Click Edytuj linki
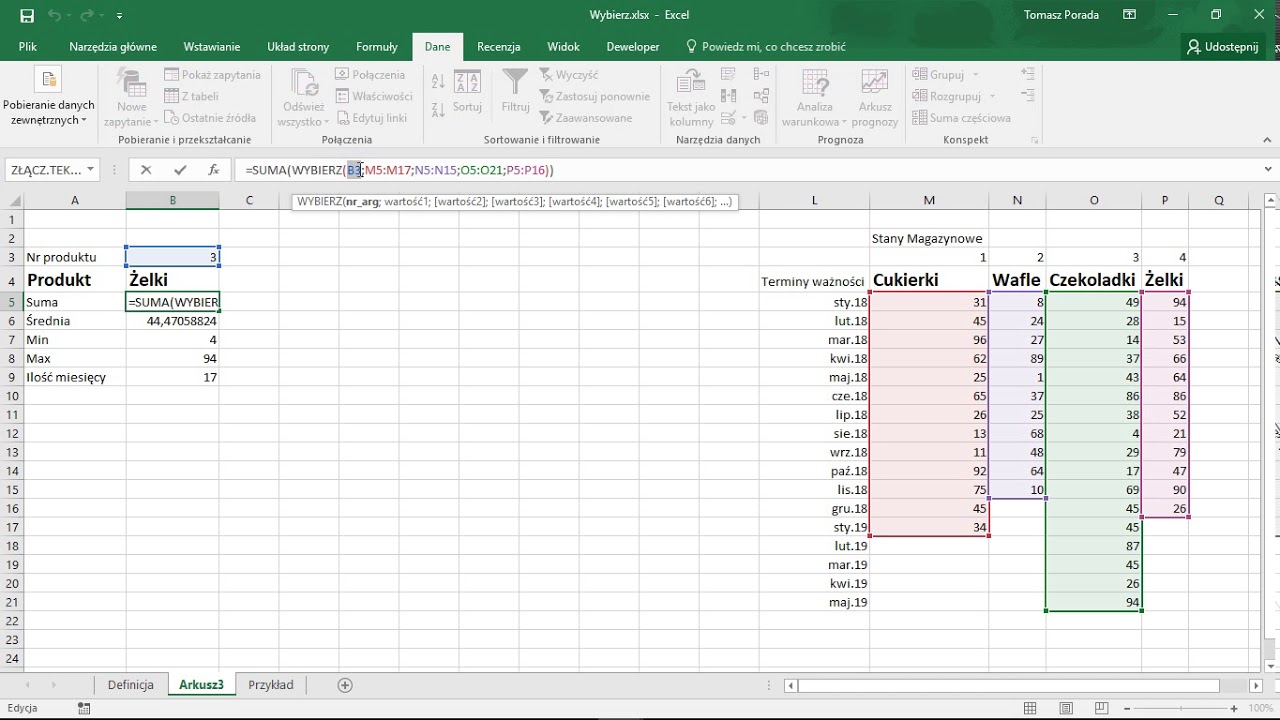 coord(371,118)
